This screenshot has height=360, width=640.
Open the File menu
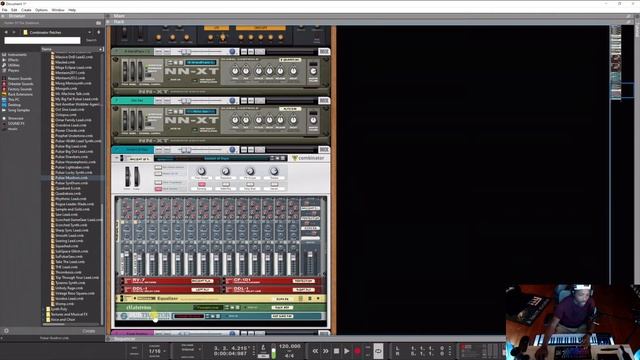coord(4,10)
